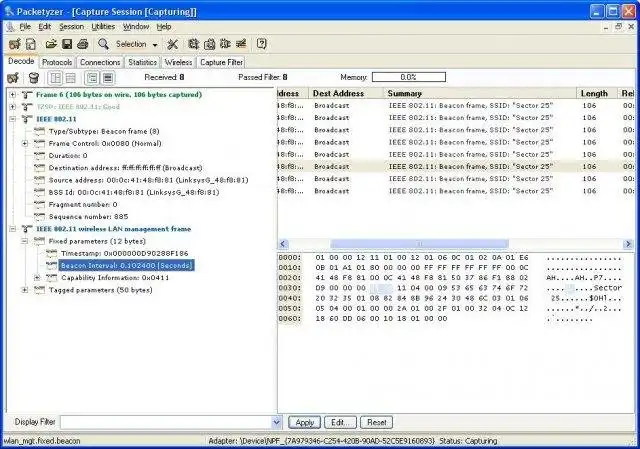The image size is (640, 449).
Task: Open the File menu
Action: pyautogui.click(x=25, y=27)
